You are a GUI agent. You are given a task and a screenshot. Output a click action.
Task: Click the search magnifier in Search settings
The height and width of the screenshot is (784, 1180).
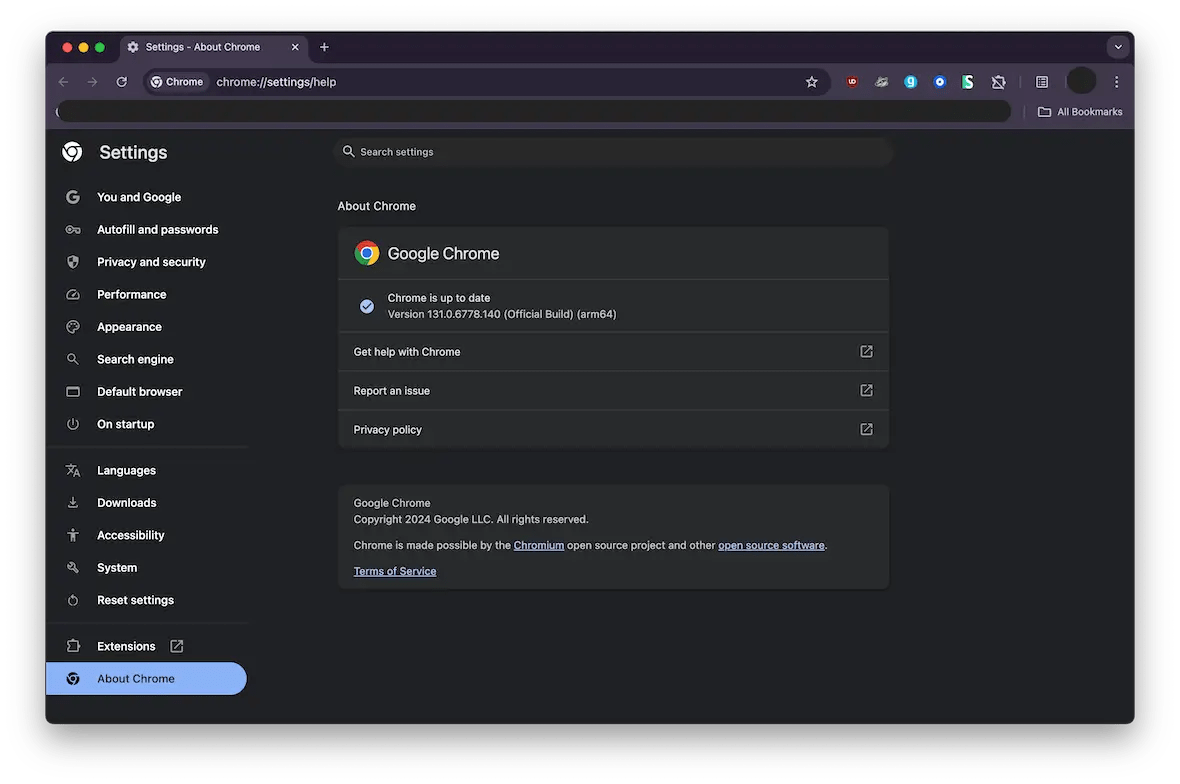point(348,151)
